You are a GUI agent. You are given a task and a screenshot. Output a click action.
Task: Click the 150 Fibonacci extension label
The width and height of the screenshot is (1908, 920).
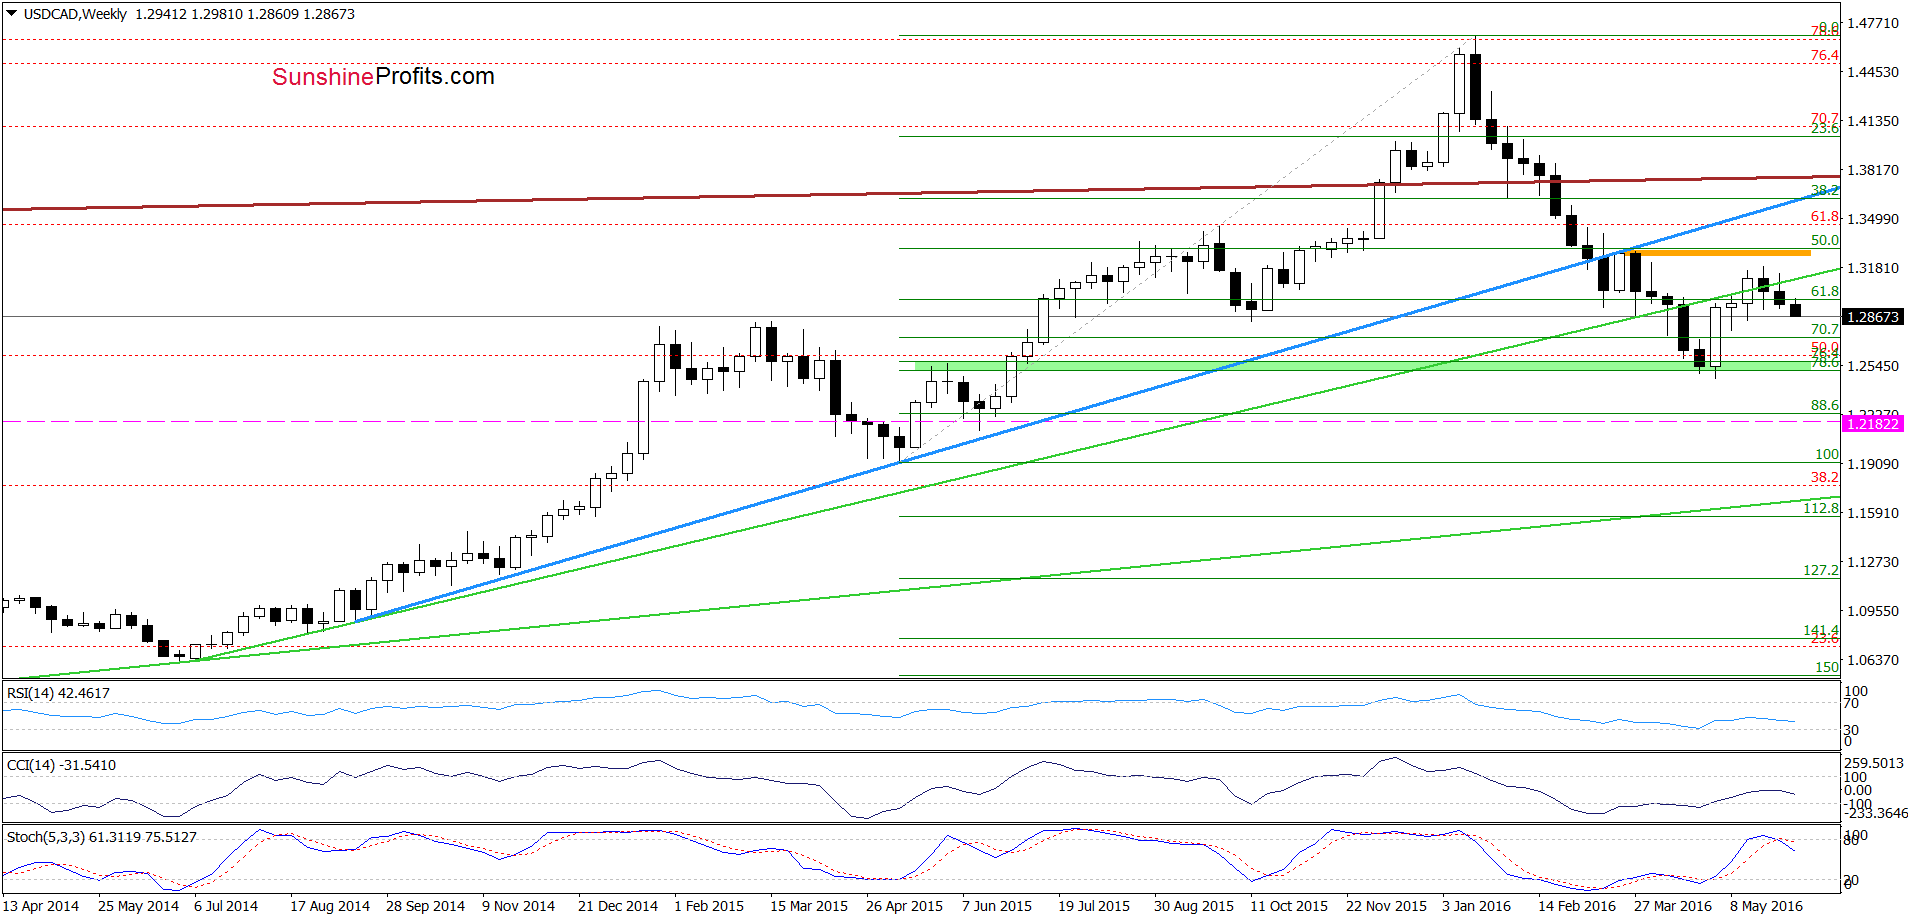click(x=1827, y=667)
